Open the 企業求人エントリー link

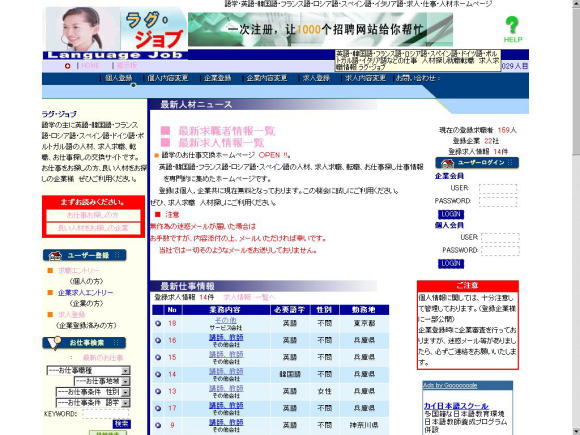(x=85, y=293)
